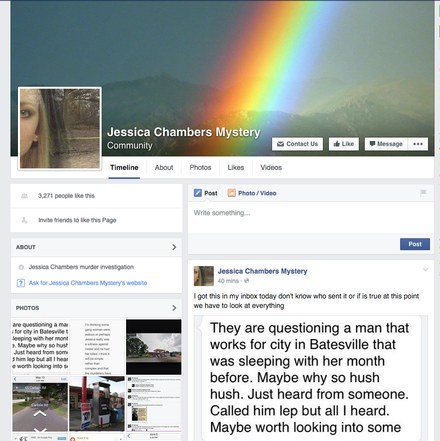The width and height of the screenshot is (440, 441).
Task: Open Ask for Jessica Chambers Mystery's website link
Action: pos(88,283)
